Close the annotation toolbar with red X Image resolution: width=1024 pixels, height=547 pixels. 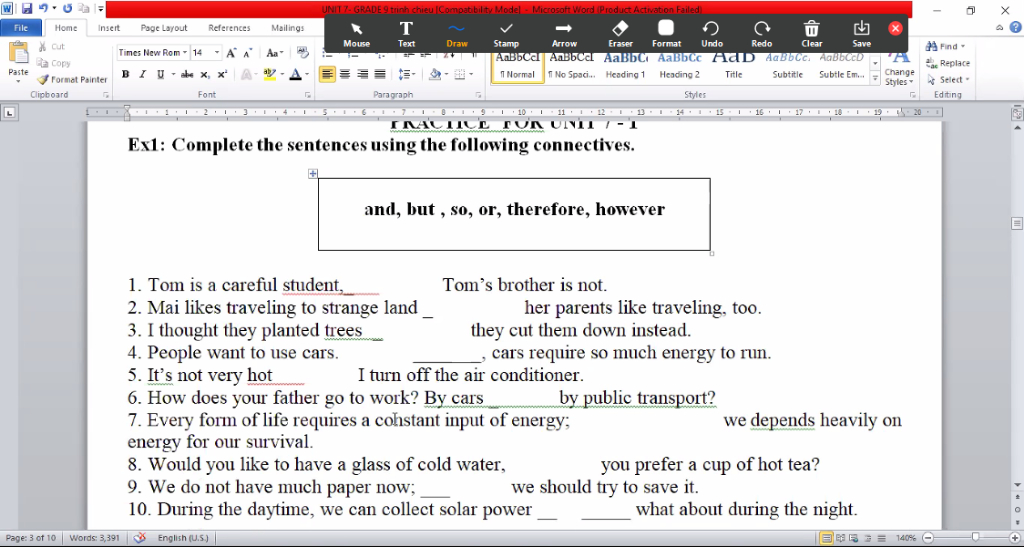(x=895, y=28)
